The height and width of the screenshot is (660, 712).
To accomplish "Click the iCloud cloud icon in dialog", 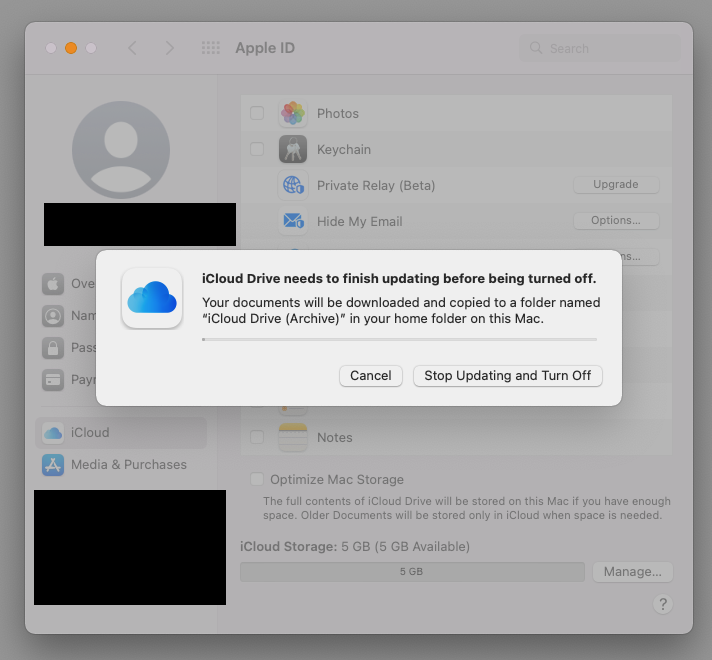I will 152,298.
